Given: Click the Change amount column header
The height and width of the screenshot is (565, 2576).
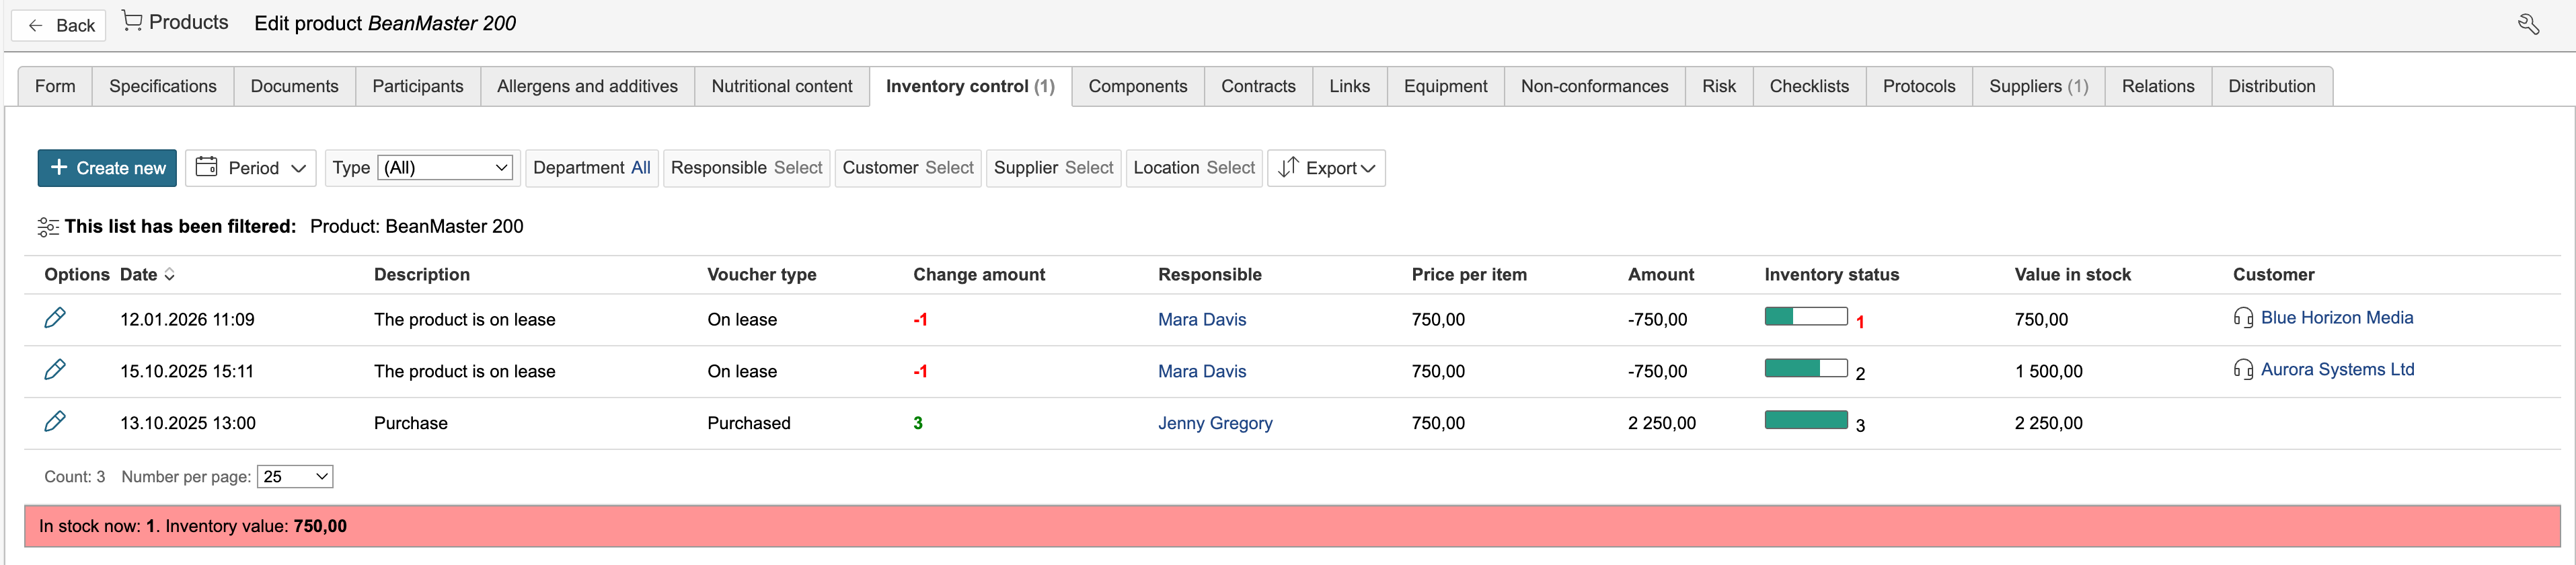Looking at the screenshot, I should (x=979, y=275).
